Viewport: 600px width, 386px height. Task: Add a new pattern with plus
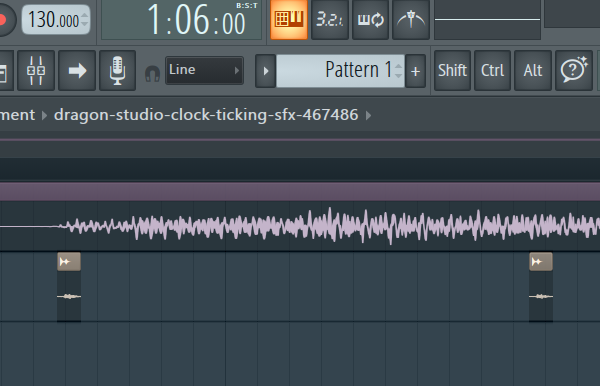pos(415,71)
